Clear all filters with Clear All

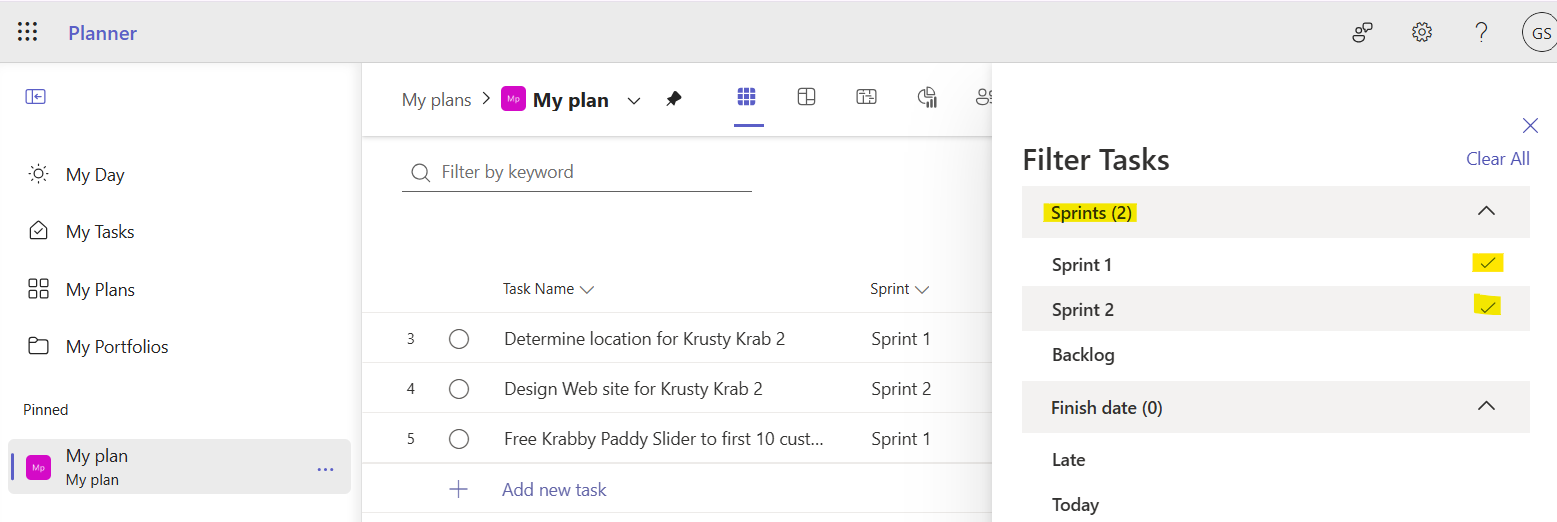pos(1497,159)
